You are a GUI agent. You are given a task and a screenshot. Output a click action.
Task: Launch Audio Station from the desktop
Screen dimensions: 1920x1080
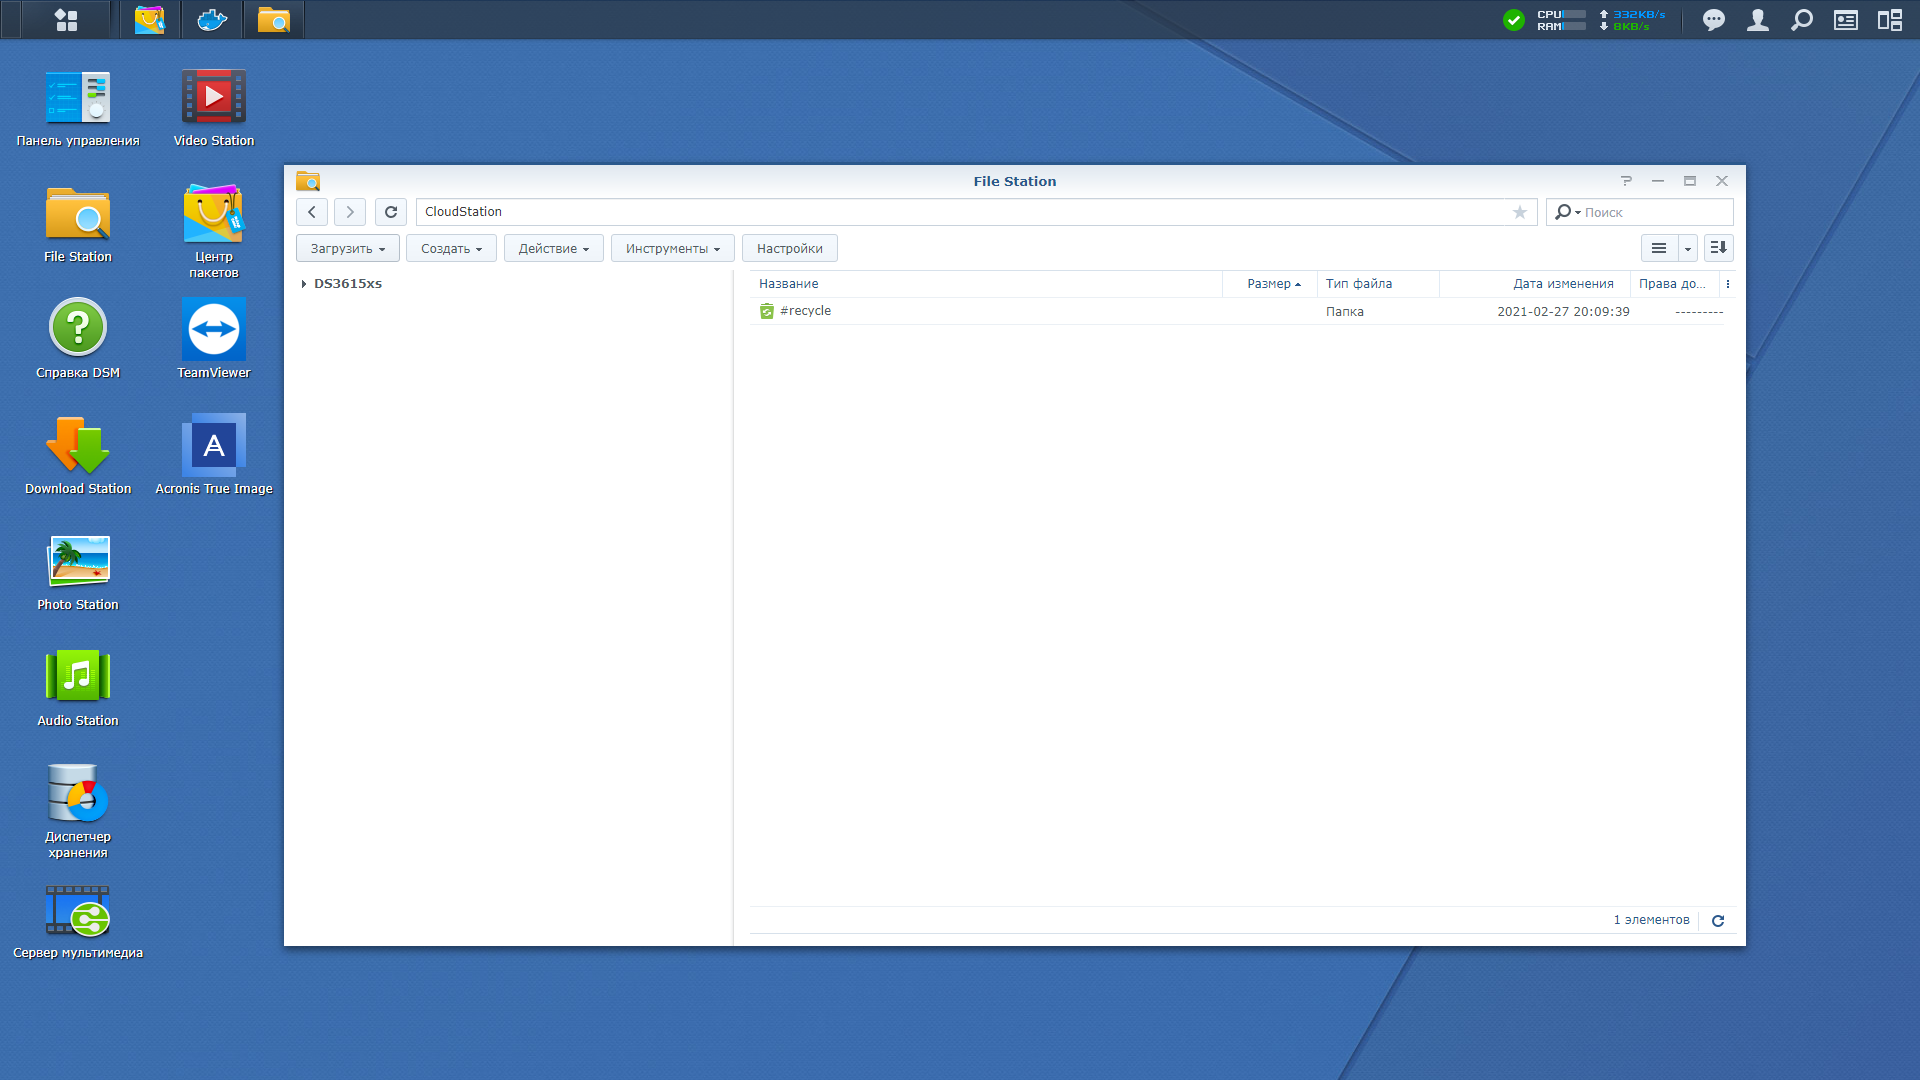[x=78, y=678]
